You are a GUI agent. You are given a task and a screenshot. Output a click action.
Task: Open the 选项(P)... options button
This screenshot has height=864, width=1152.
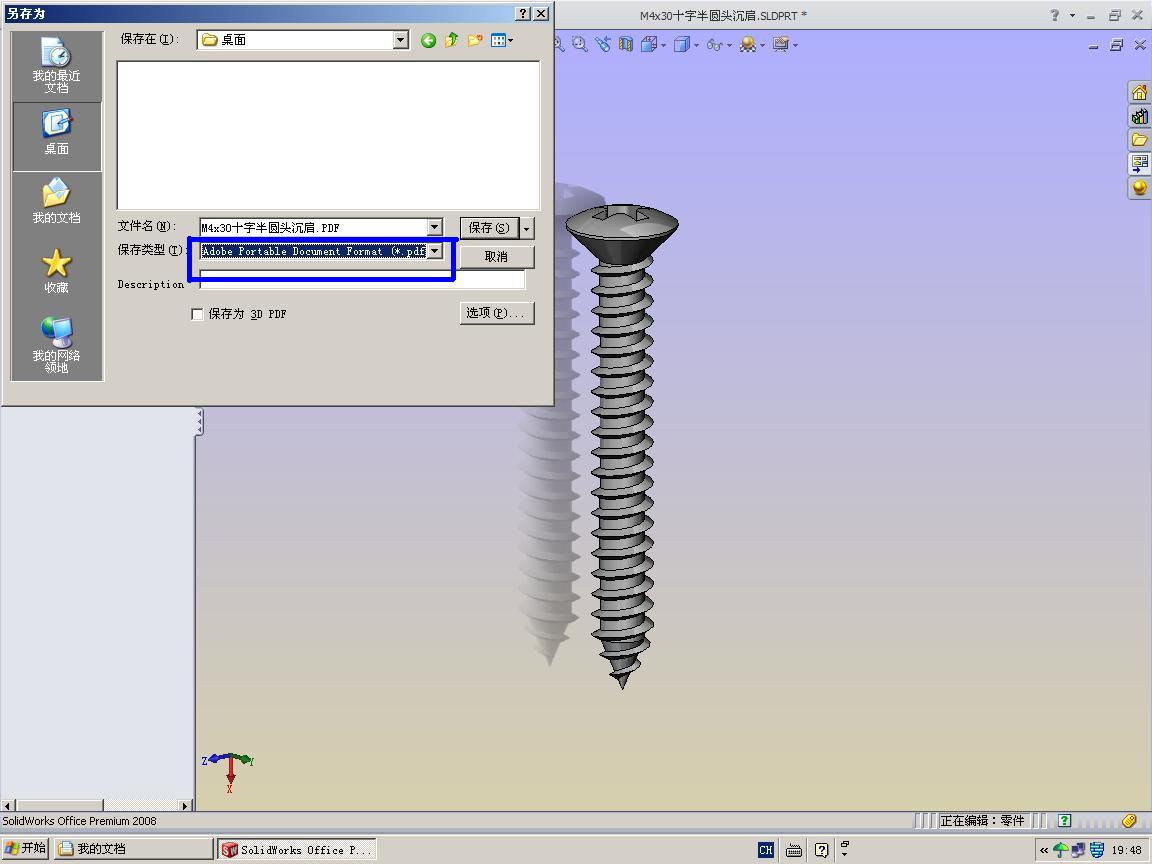coord(497,313)
